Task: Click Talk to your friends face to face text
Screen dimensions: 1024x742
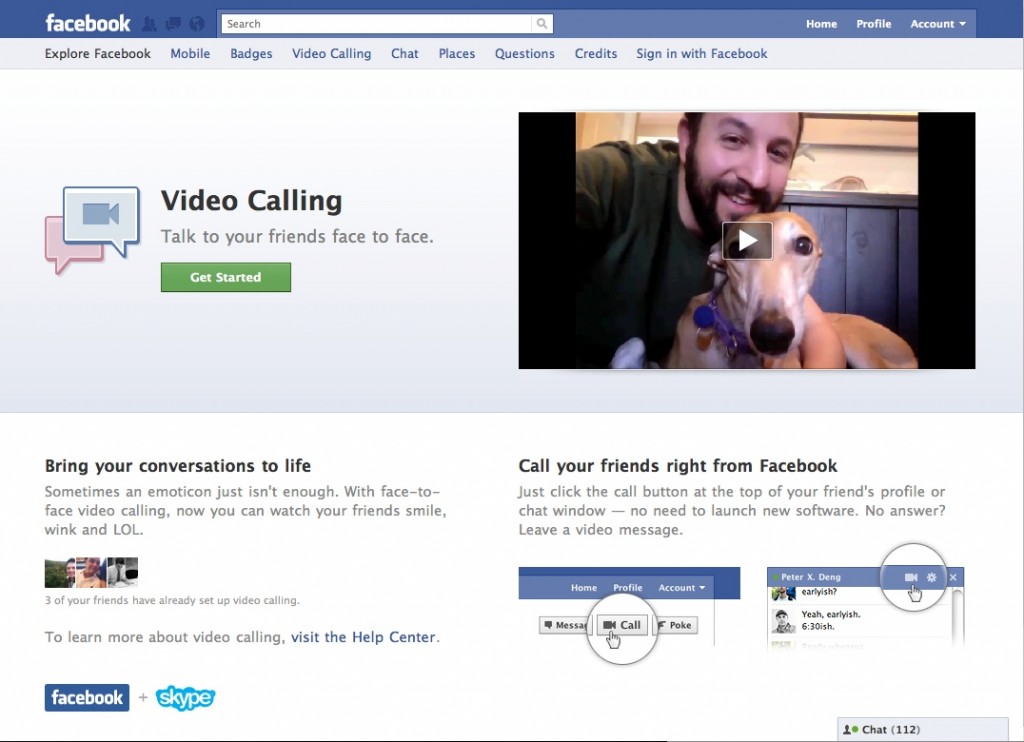Action: (x=297, y=236)
